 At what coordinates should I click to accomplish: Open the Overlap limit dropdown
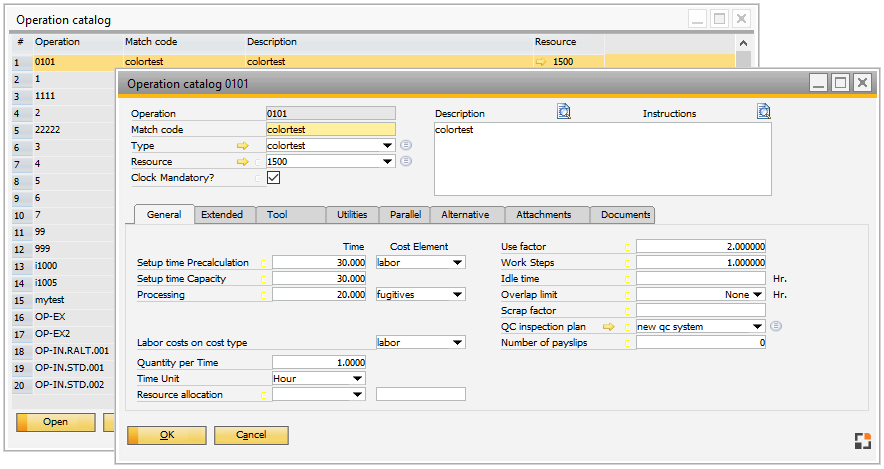[x=758, y=295]
